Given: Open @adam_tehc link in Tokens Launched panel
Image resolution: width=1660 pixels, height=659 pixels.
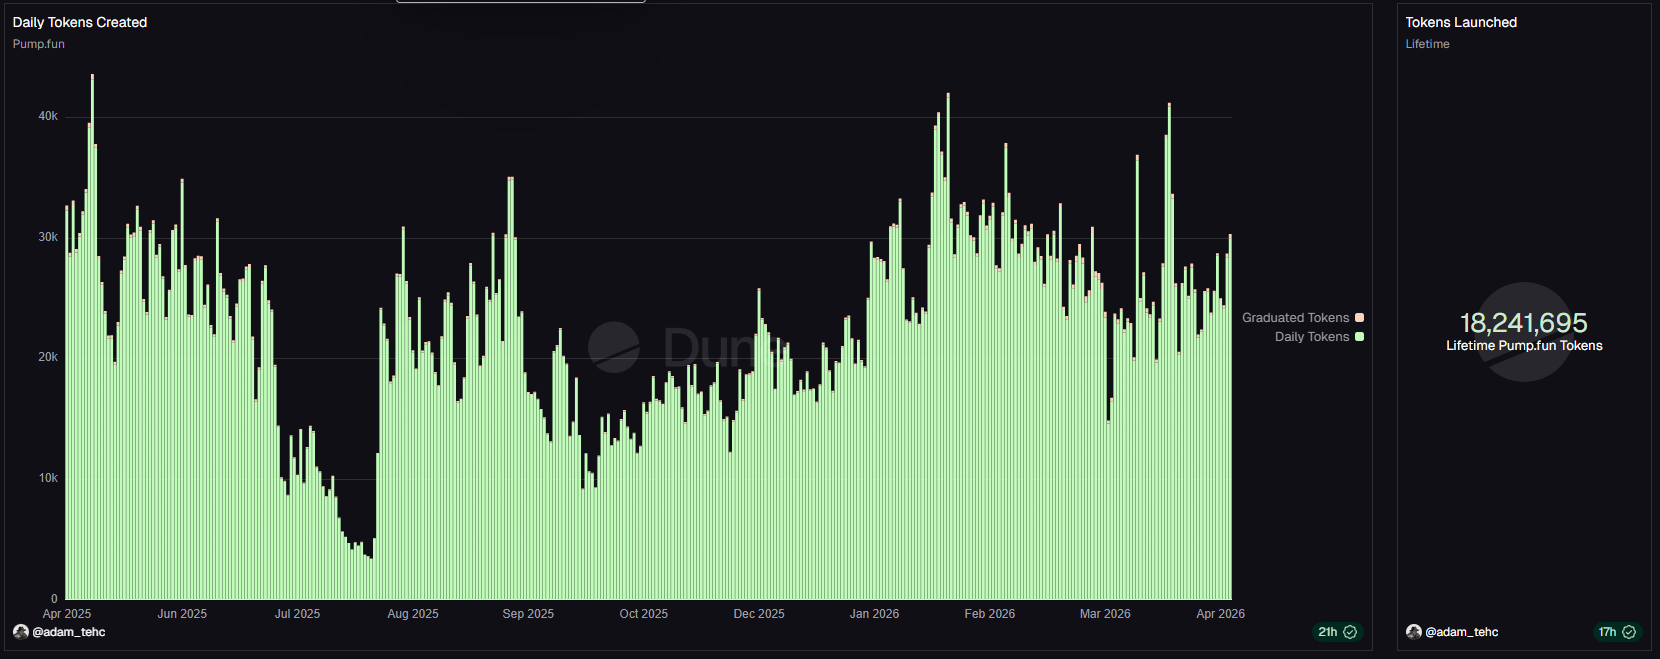Looking at the screenshot, I should click(1462, 632).
